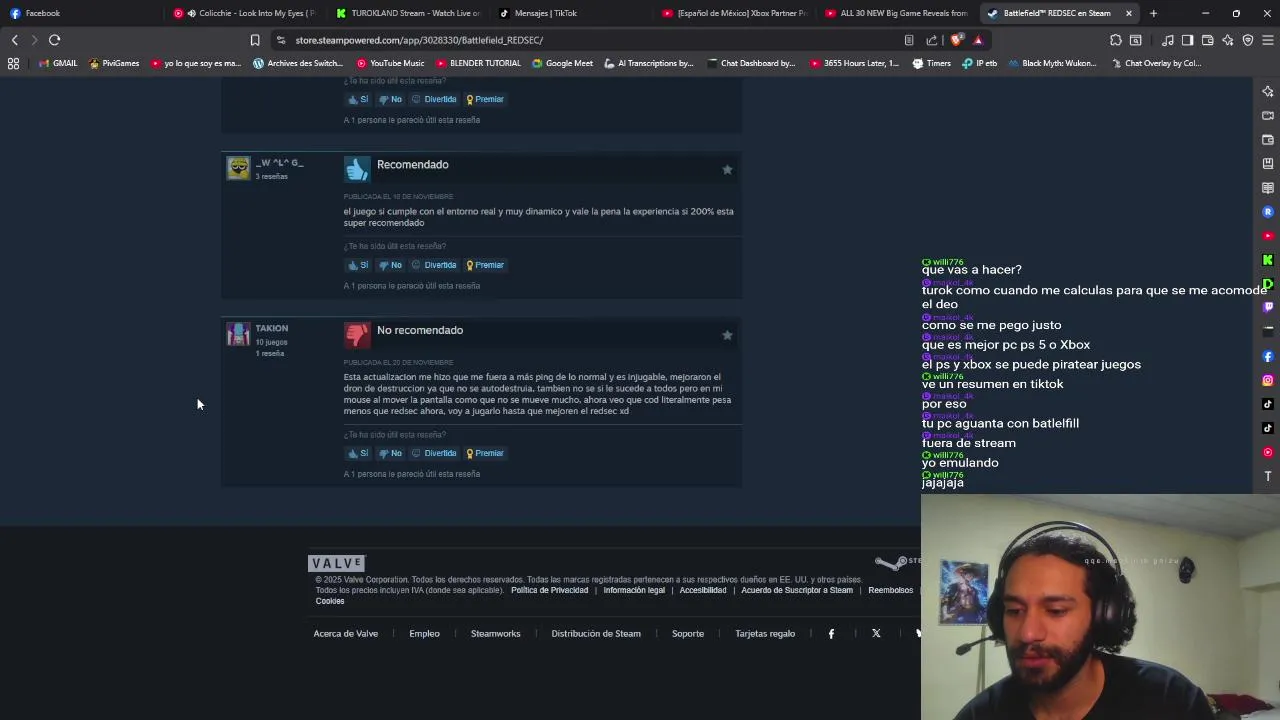Open Steam's X footer icon
Viewport: 1280px width, 720px height.
click(x=876, y=634)
